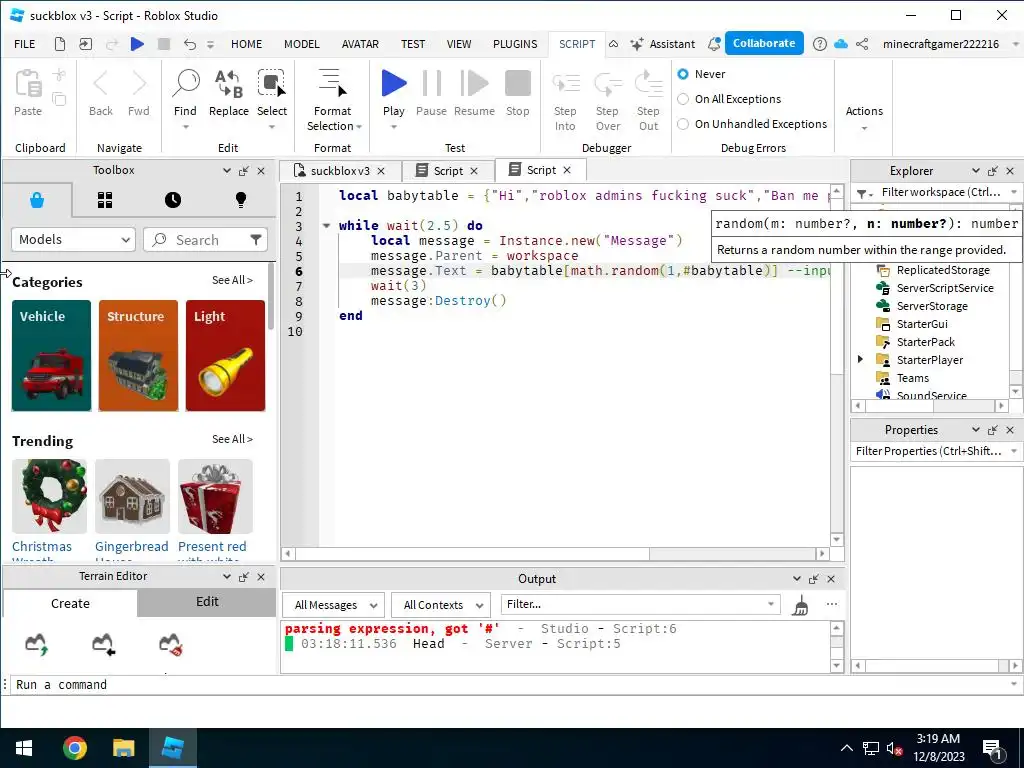Open Toolbox Creations lightbulb tab
Image resolution: width=1024 pixels, height=768 pixels.
241,200
